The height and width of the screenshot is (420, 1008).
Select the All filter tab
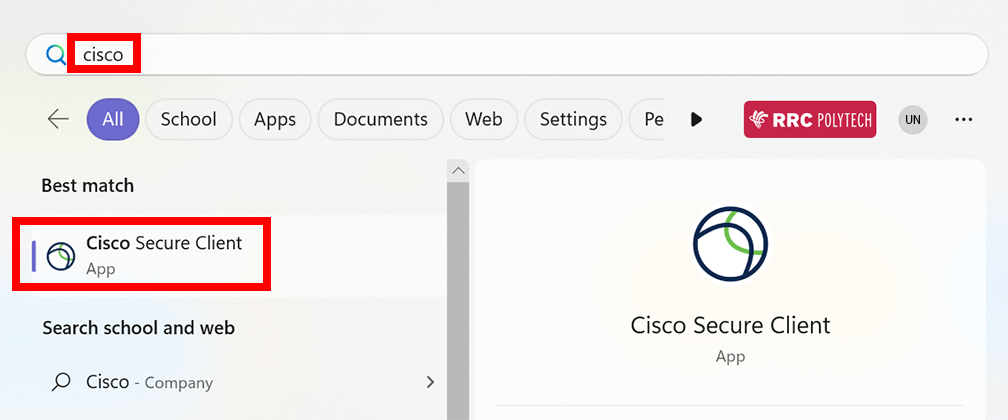coord(113,119)
